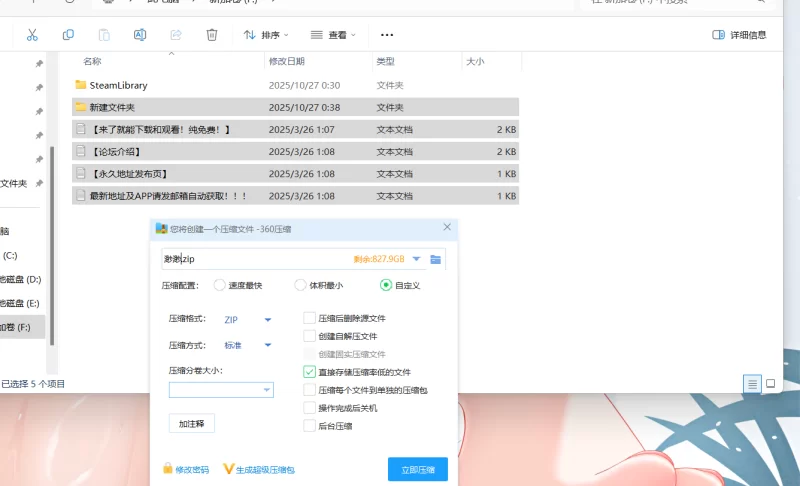This screenshot has height=486, width=800.
Task: Click the archive filename input field
Action: pyautogui.click(x=255, y=260)
